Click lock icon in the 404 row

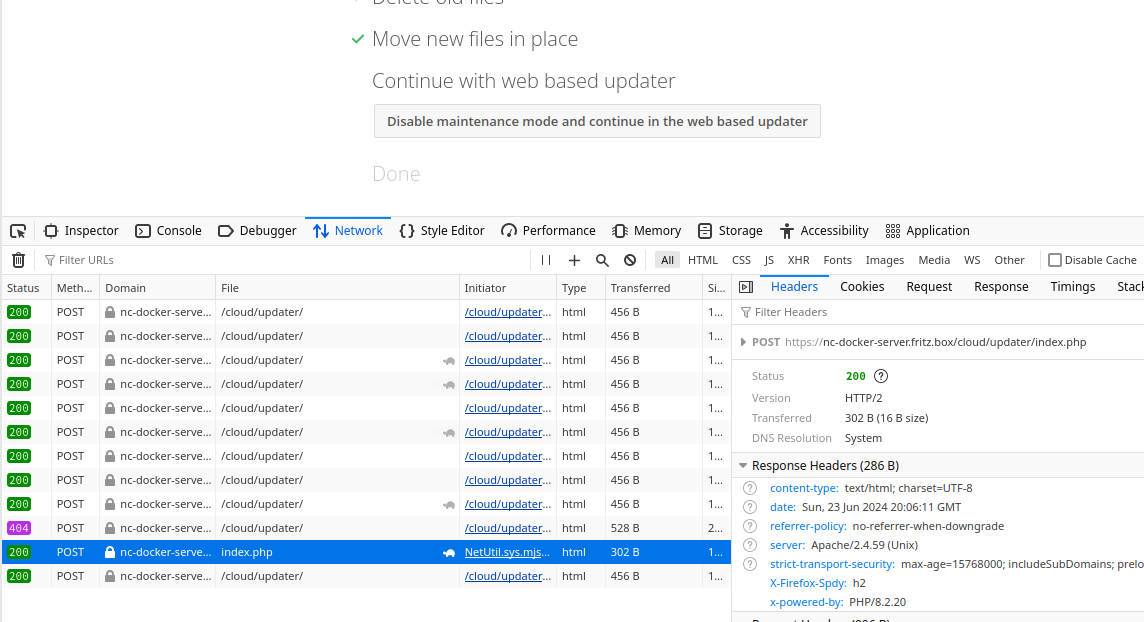pos(109,528)
